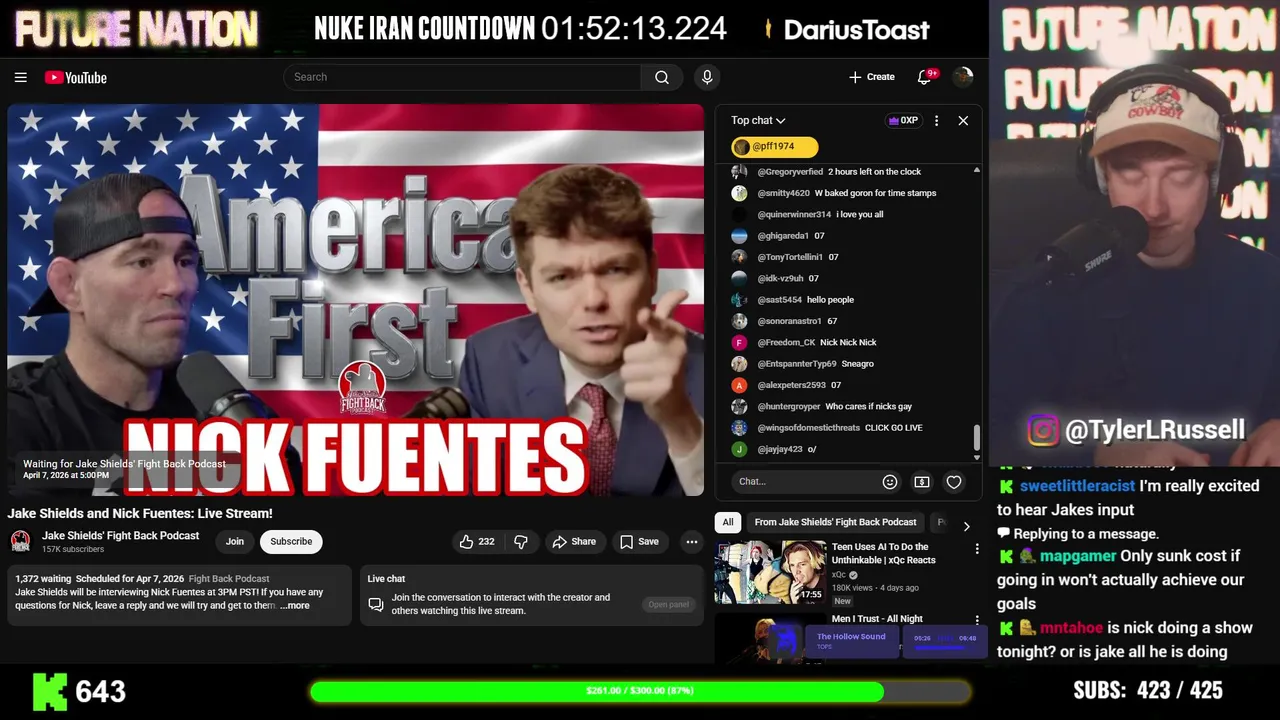Join the channel membership

pos(234,541)
